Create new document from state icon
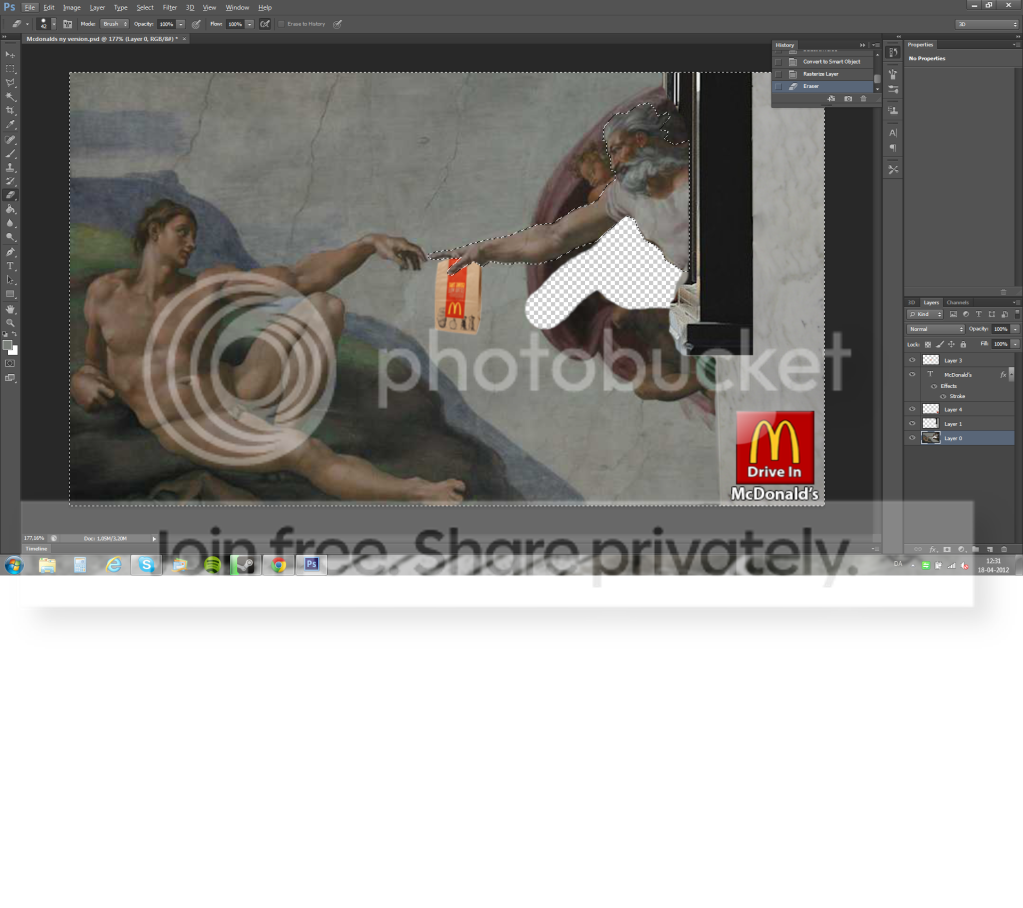Image resolution: width=1023 pixels, height=908 pixels. pos(831,98)
